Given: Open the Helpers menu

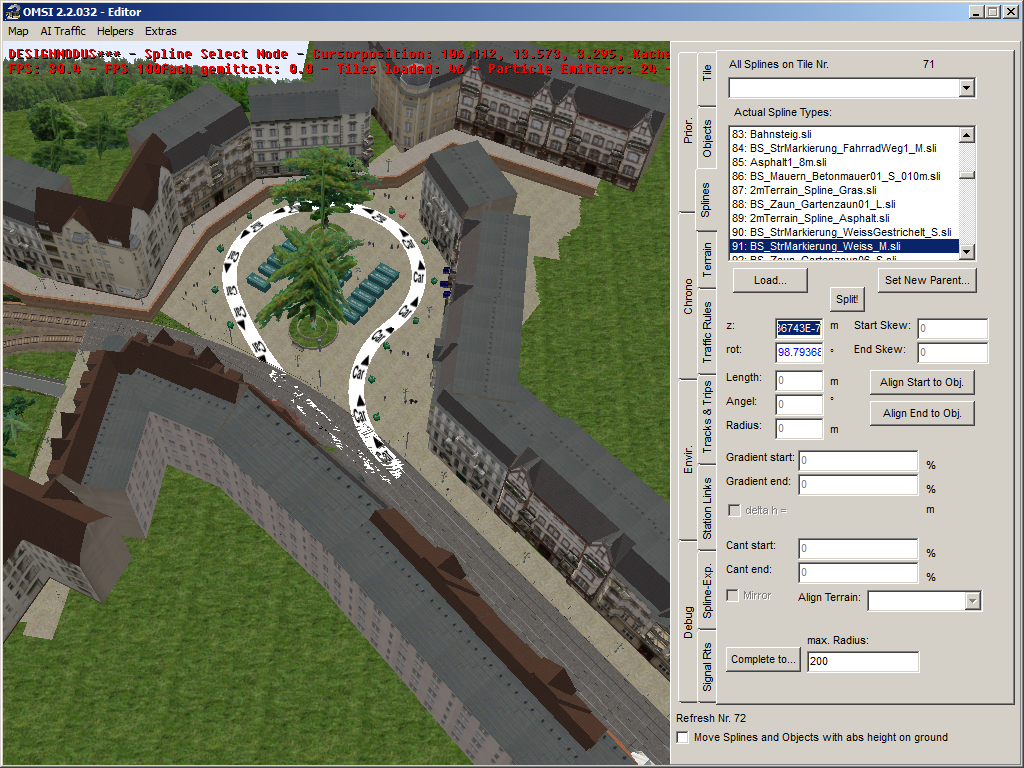Looking at the screenshot, I should coord(115,31).
